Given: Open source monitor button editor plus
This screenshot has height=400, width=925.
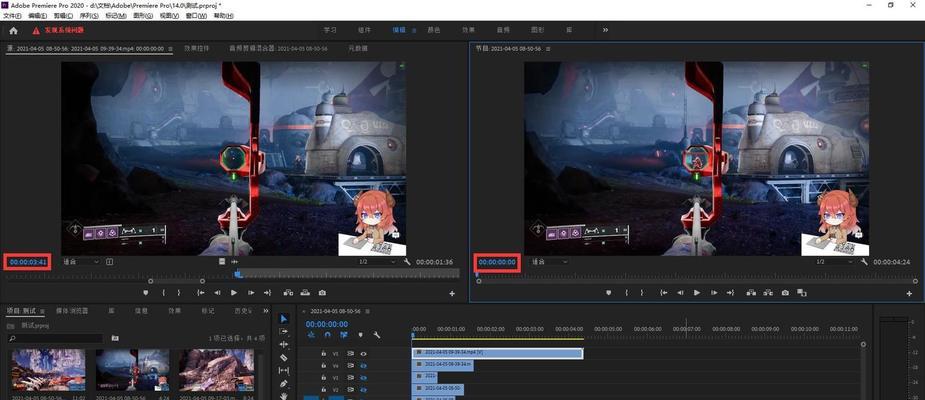Looking at the screenshot, I should point(452,293).
